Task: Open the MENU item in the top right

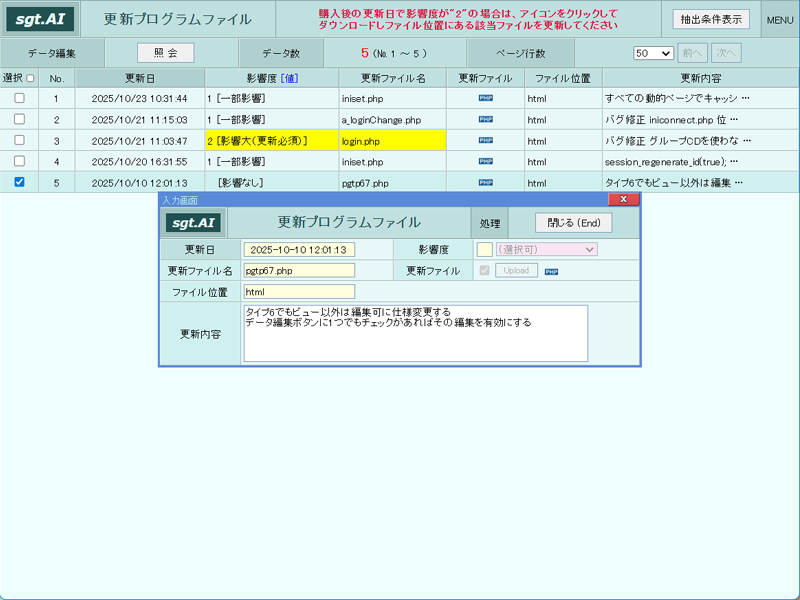Action: point(780,20)
